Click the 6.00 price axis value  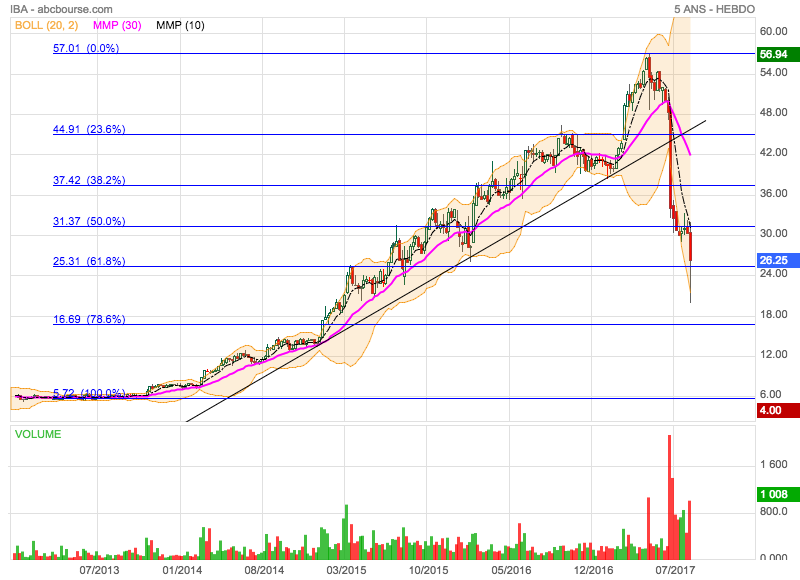[x=770, y=394]
